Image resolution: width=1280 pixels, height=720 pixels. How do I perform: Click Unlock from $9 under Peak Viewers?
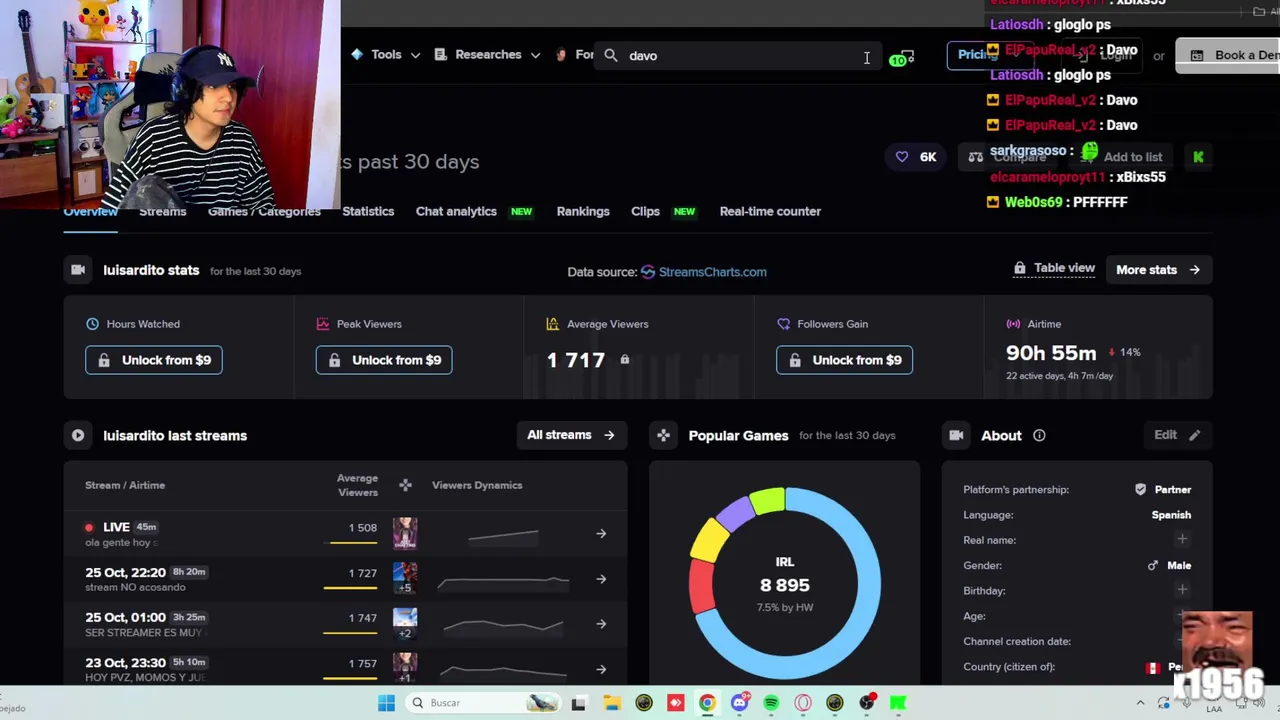coord(384,360)
